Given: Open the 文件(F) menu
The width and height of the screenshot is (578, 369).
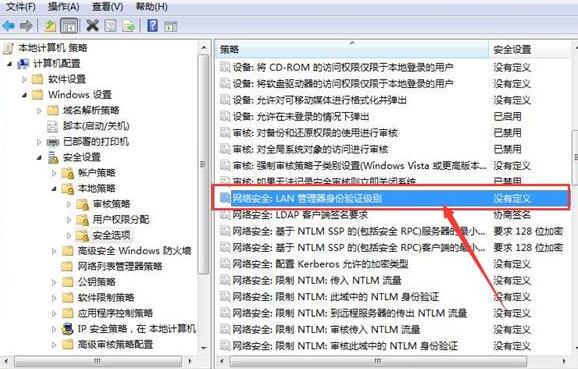Looking at the screenshot, I should pyautogui.click(x=21, y=6).
